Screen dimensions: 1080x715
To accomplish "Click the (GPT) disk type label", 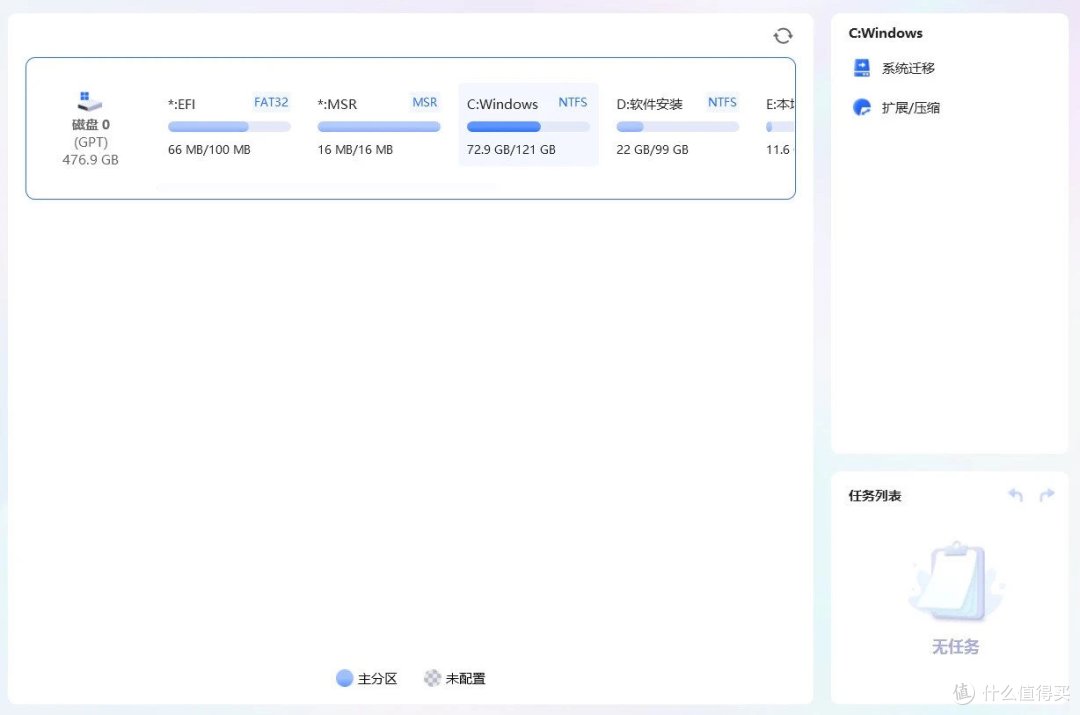I will coord(90,142).
